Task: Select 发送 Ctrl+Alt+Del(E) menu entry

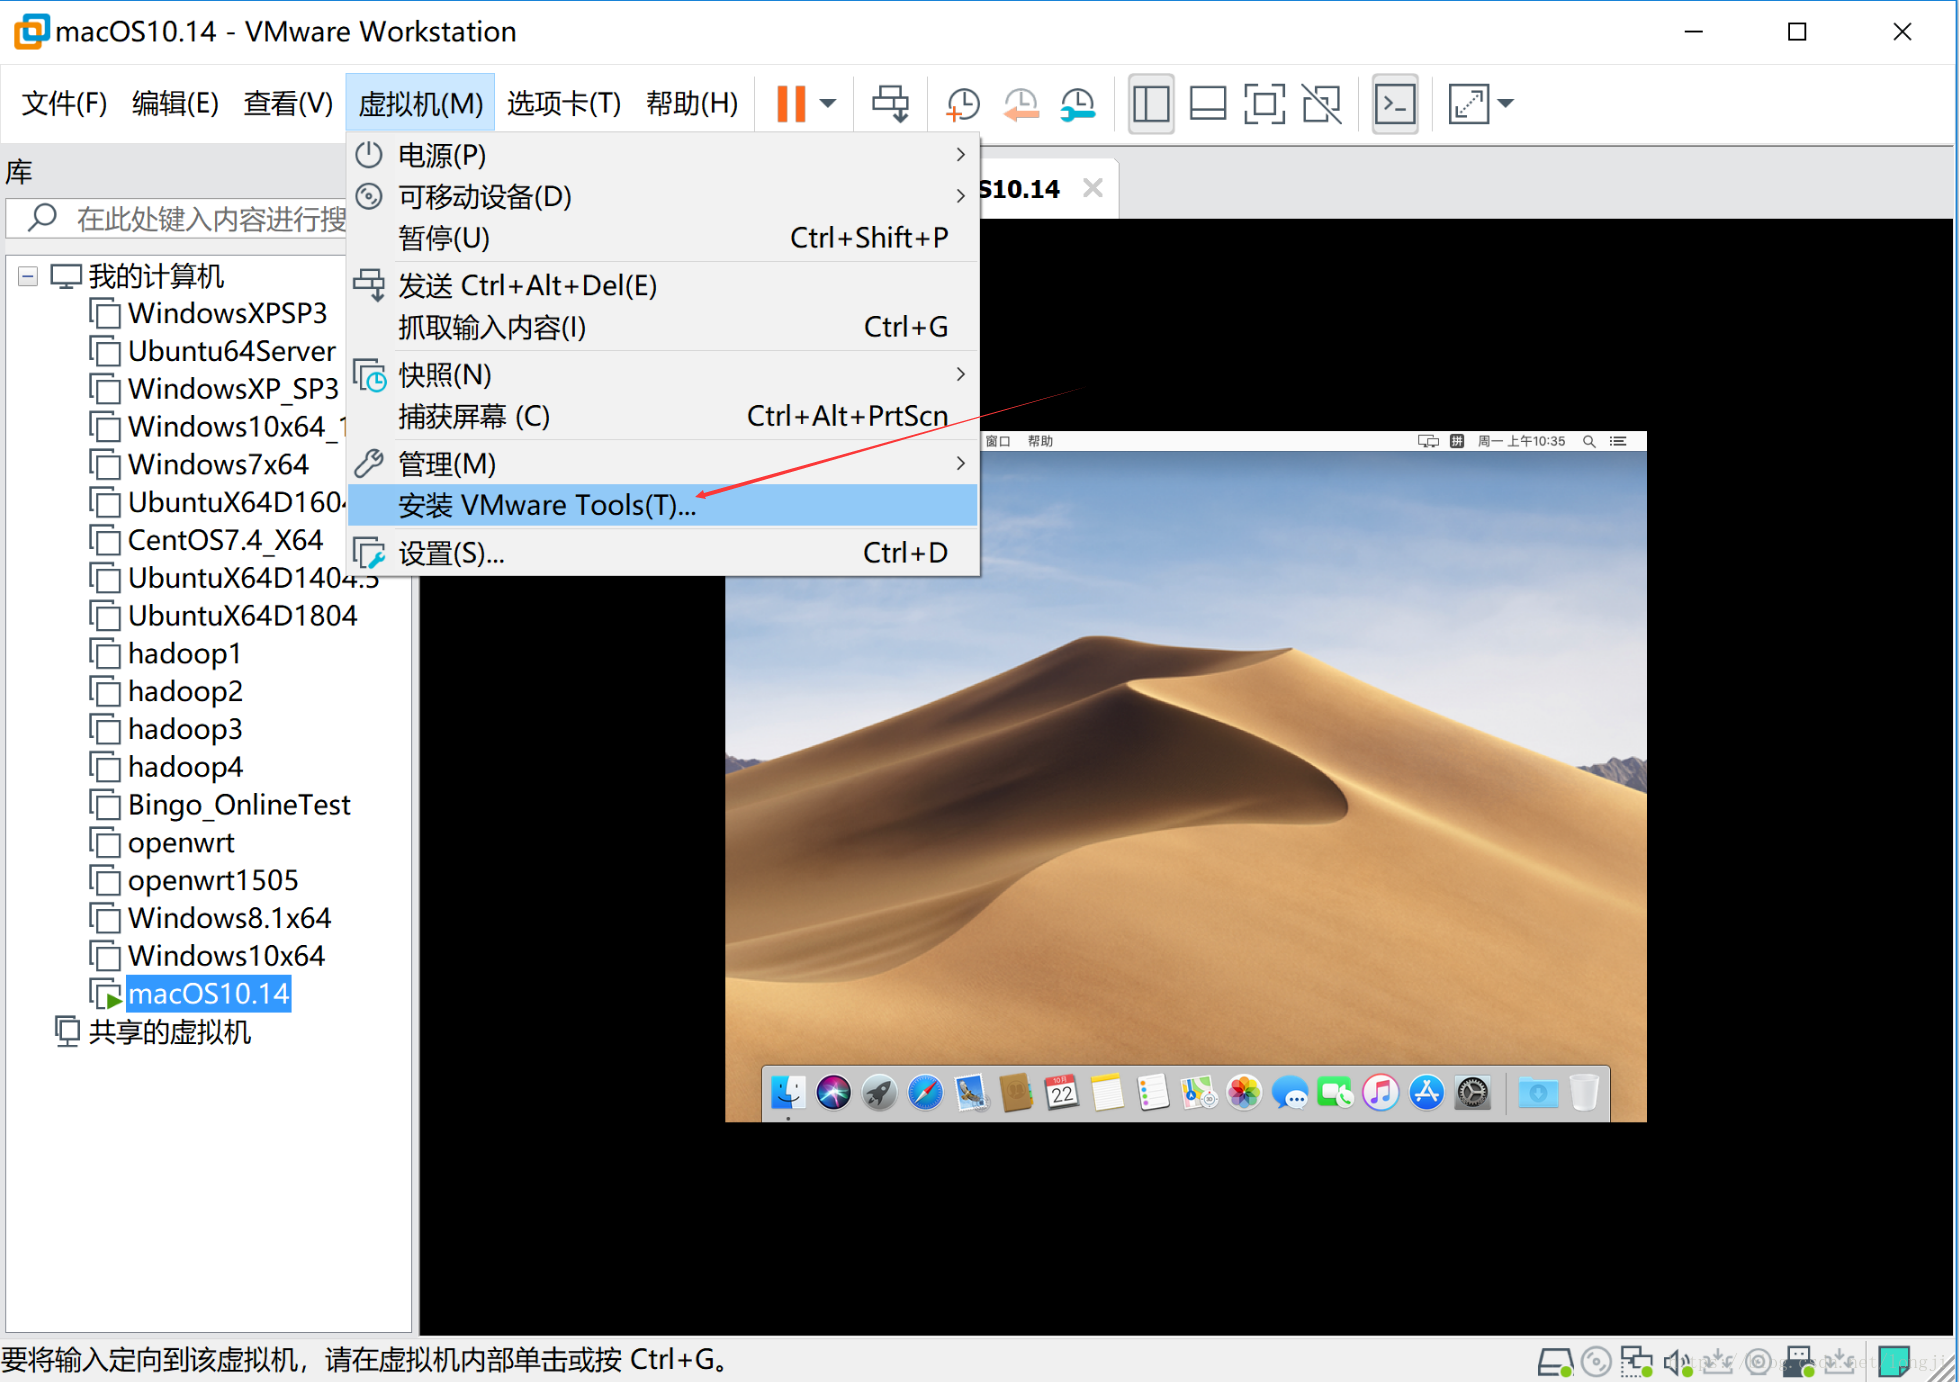Action: point(663,286)
